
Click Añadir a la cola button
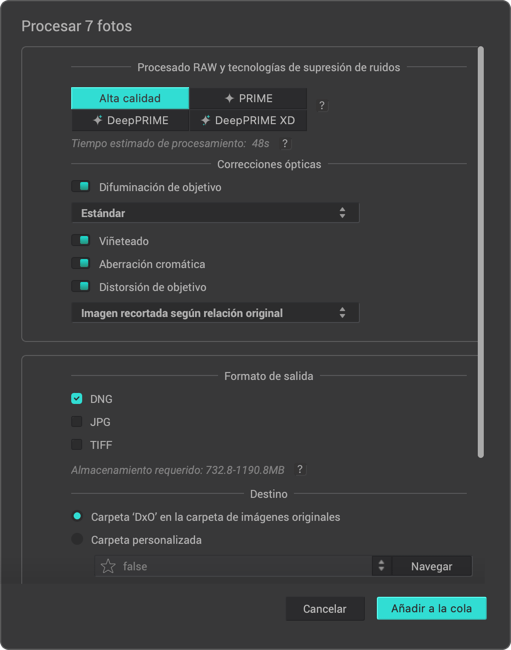(431, 608)
